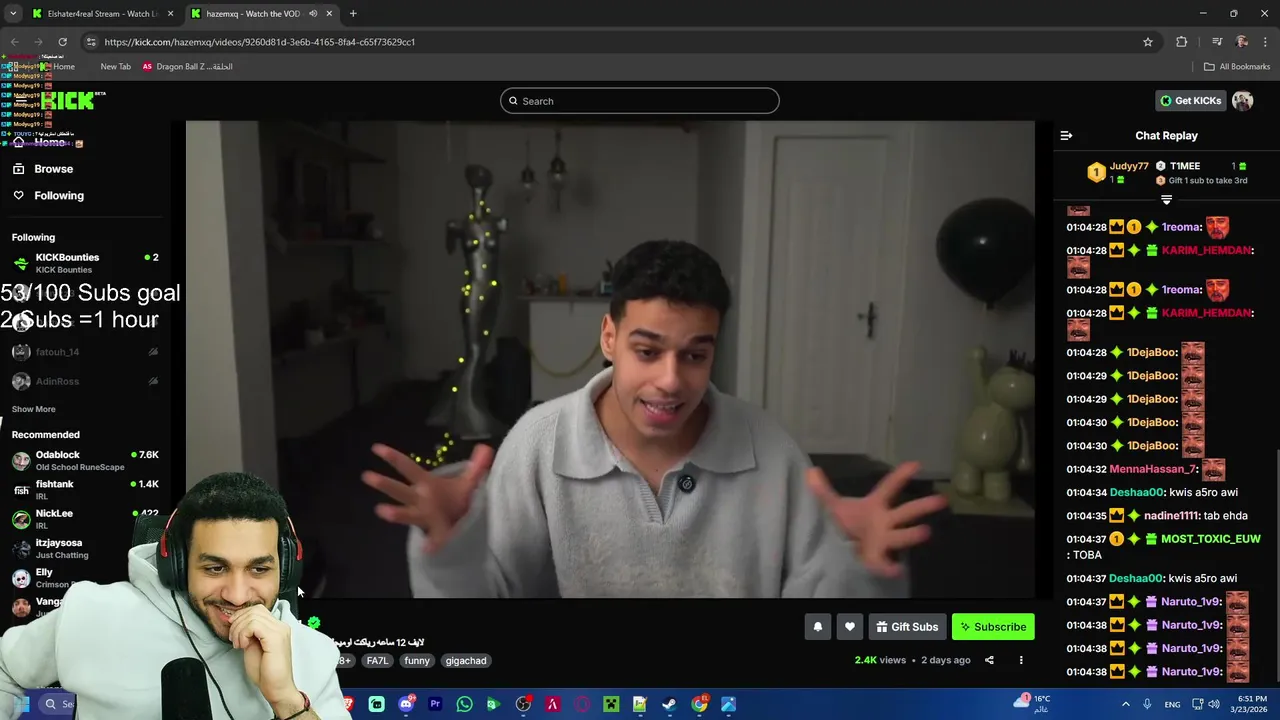Click the volume speaker in system tray

(x=1214, y=704)
